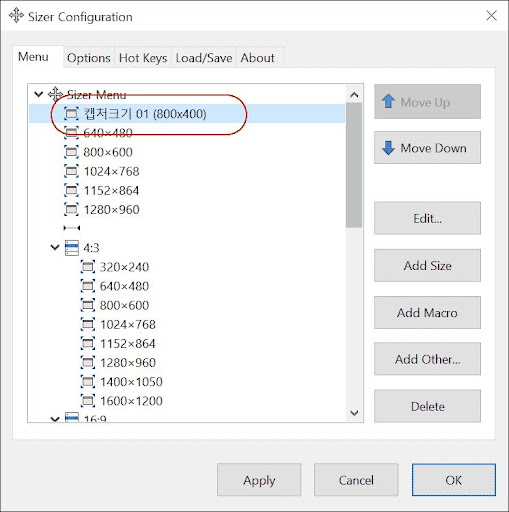Open the Options tab

click(89, 58)
